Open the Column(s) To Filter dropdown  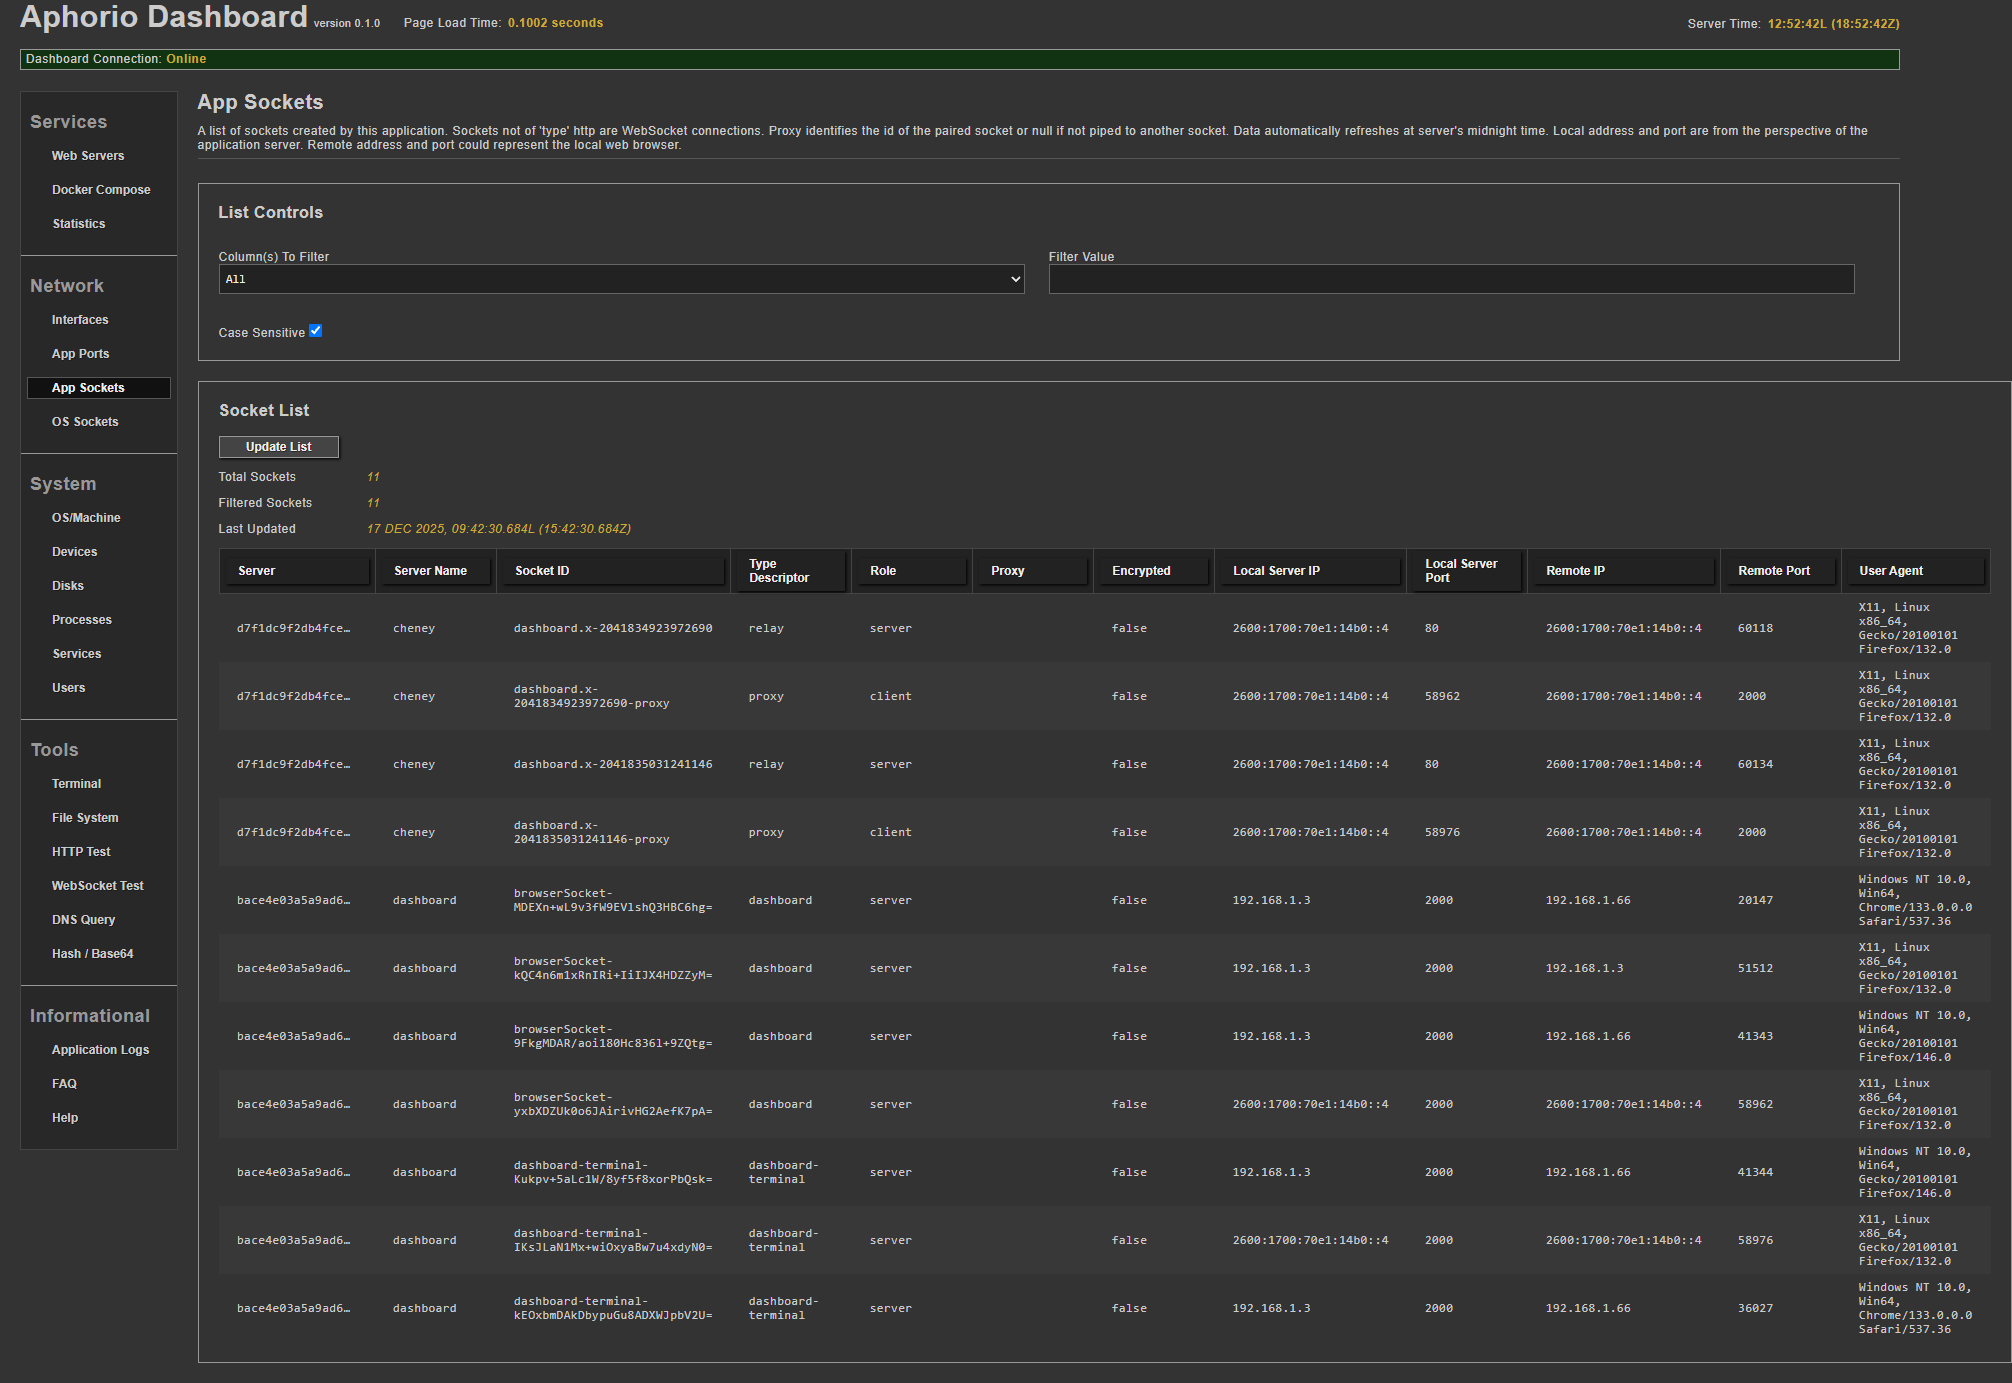coord(621,279)
